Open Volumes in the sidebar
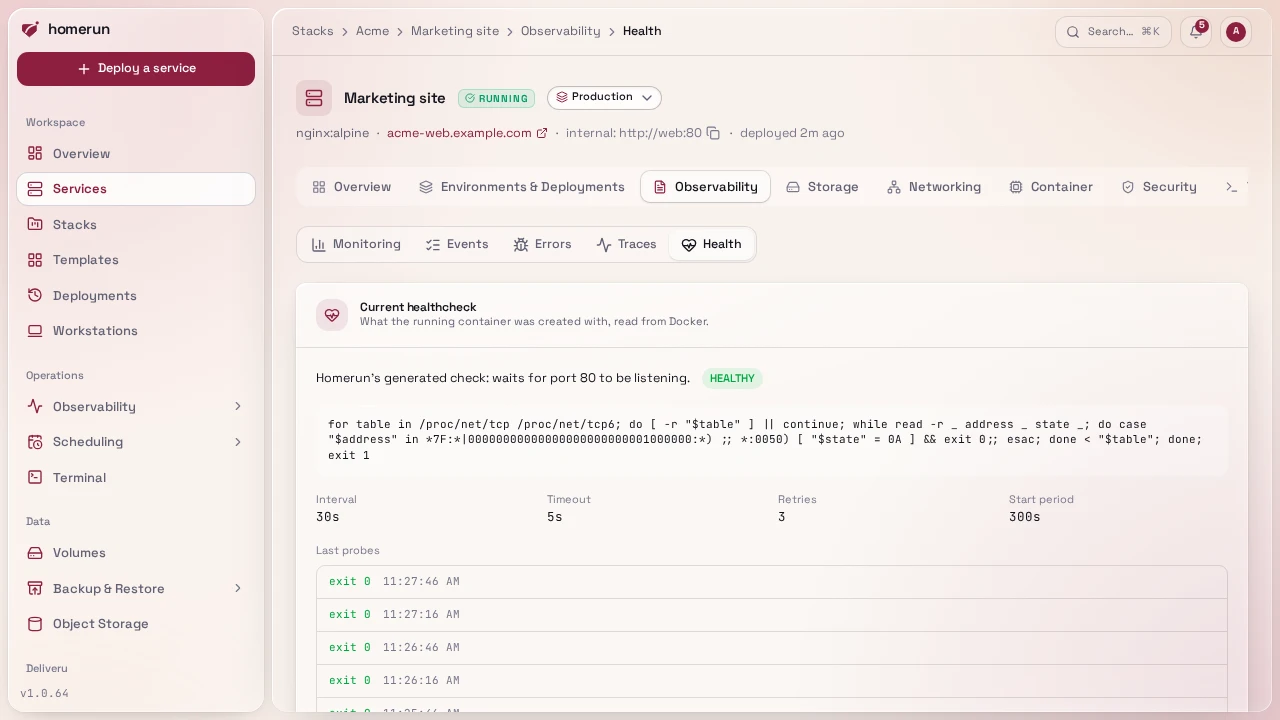Screen dimensions: 1280x720 (x=136, y=553)
